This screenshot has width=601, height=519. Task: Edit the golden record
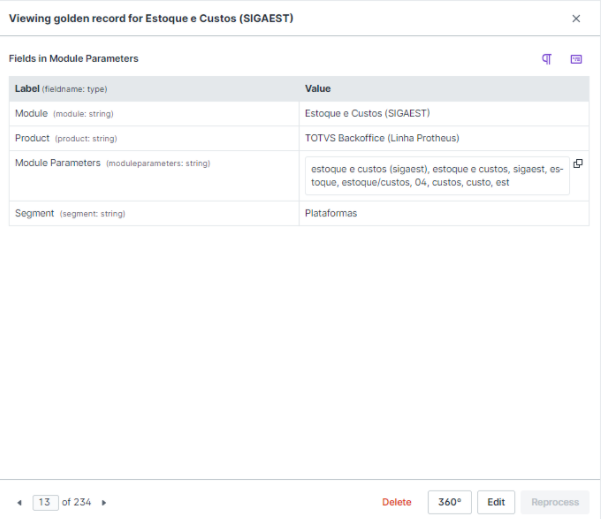496,502
